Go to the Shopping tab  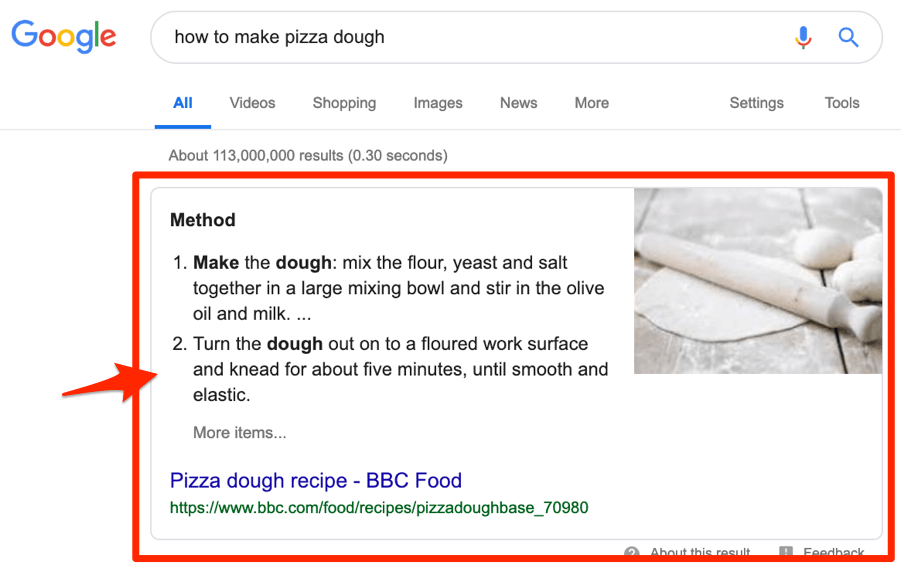click(x=344, y=103)
